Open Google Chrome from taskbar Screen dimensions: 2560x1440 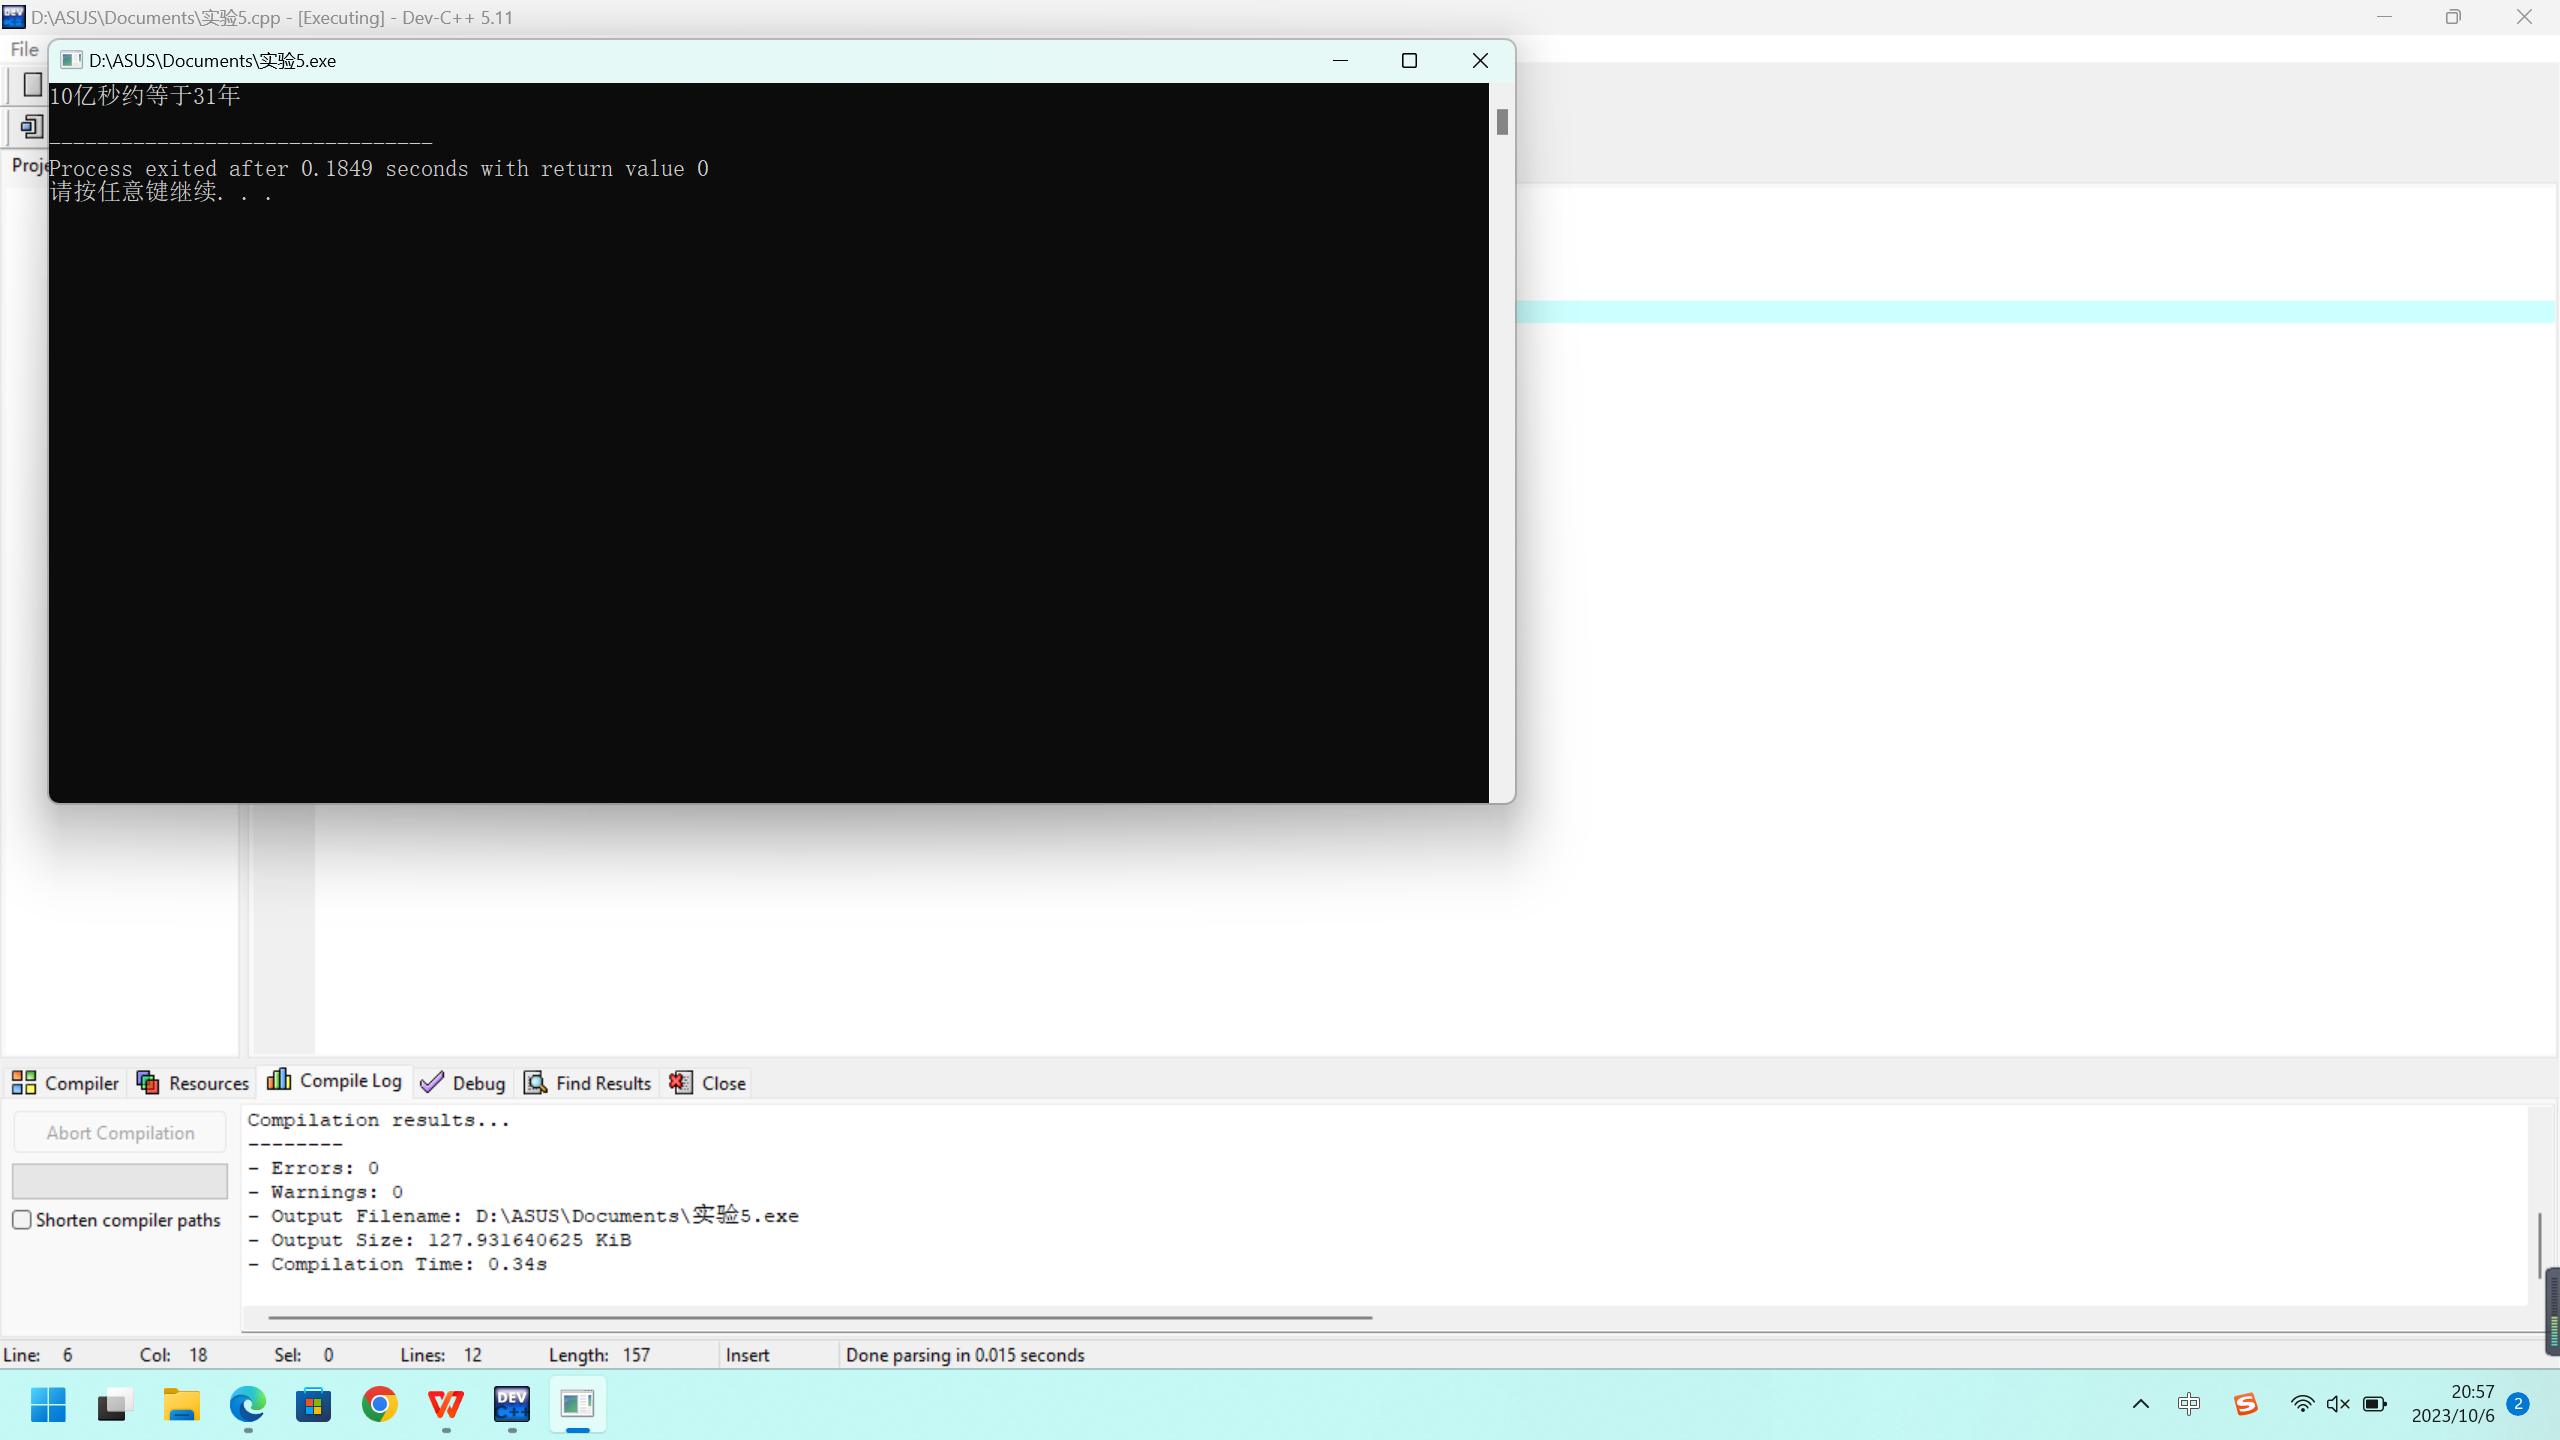click(x=380, y=1405)
